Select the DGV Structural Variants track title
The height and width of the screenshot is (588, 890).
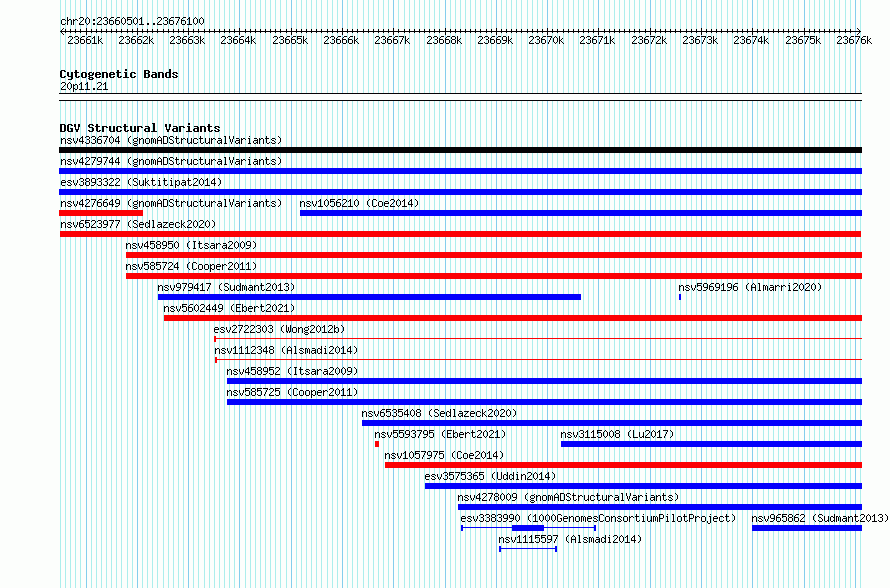(x=140, y=128)
